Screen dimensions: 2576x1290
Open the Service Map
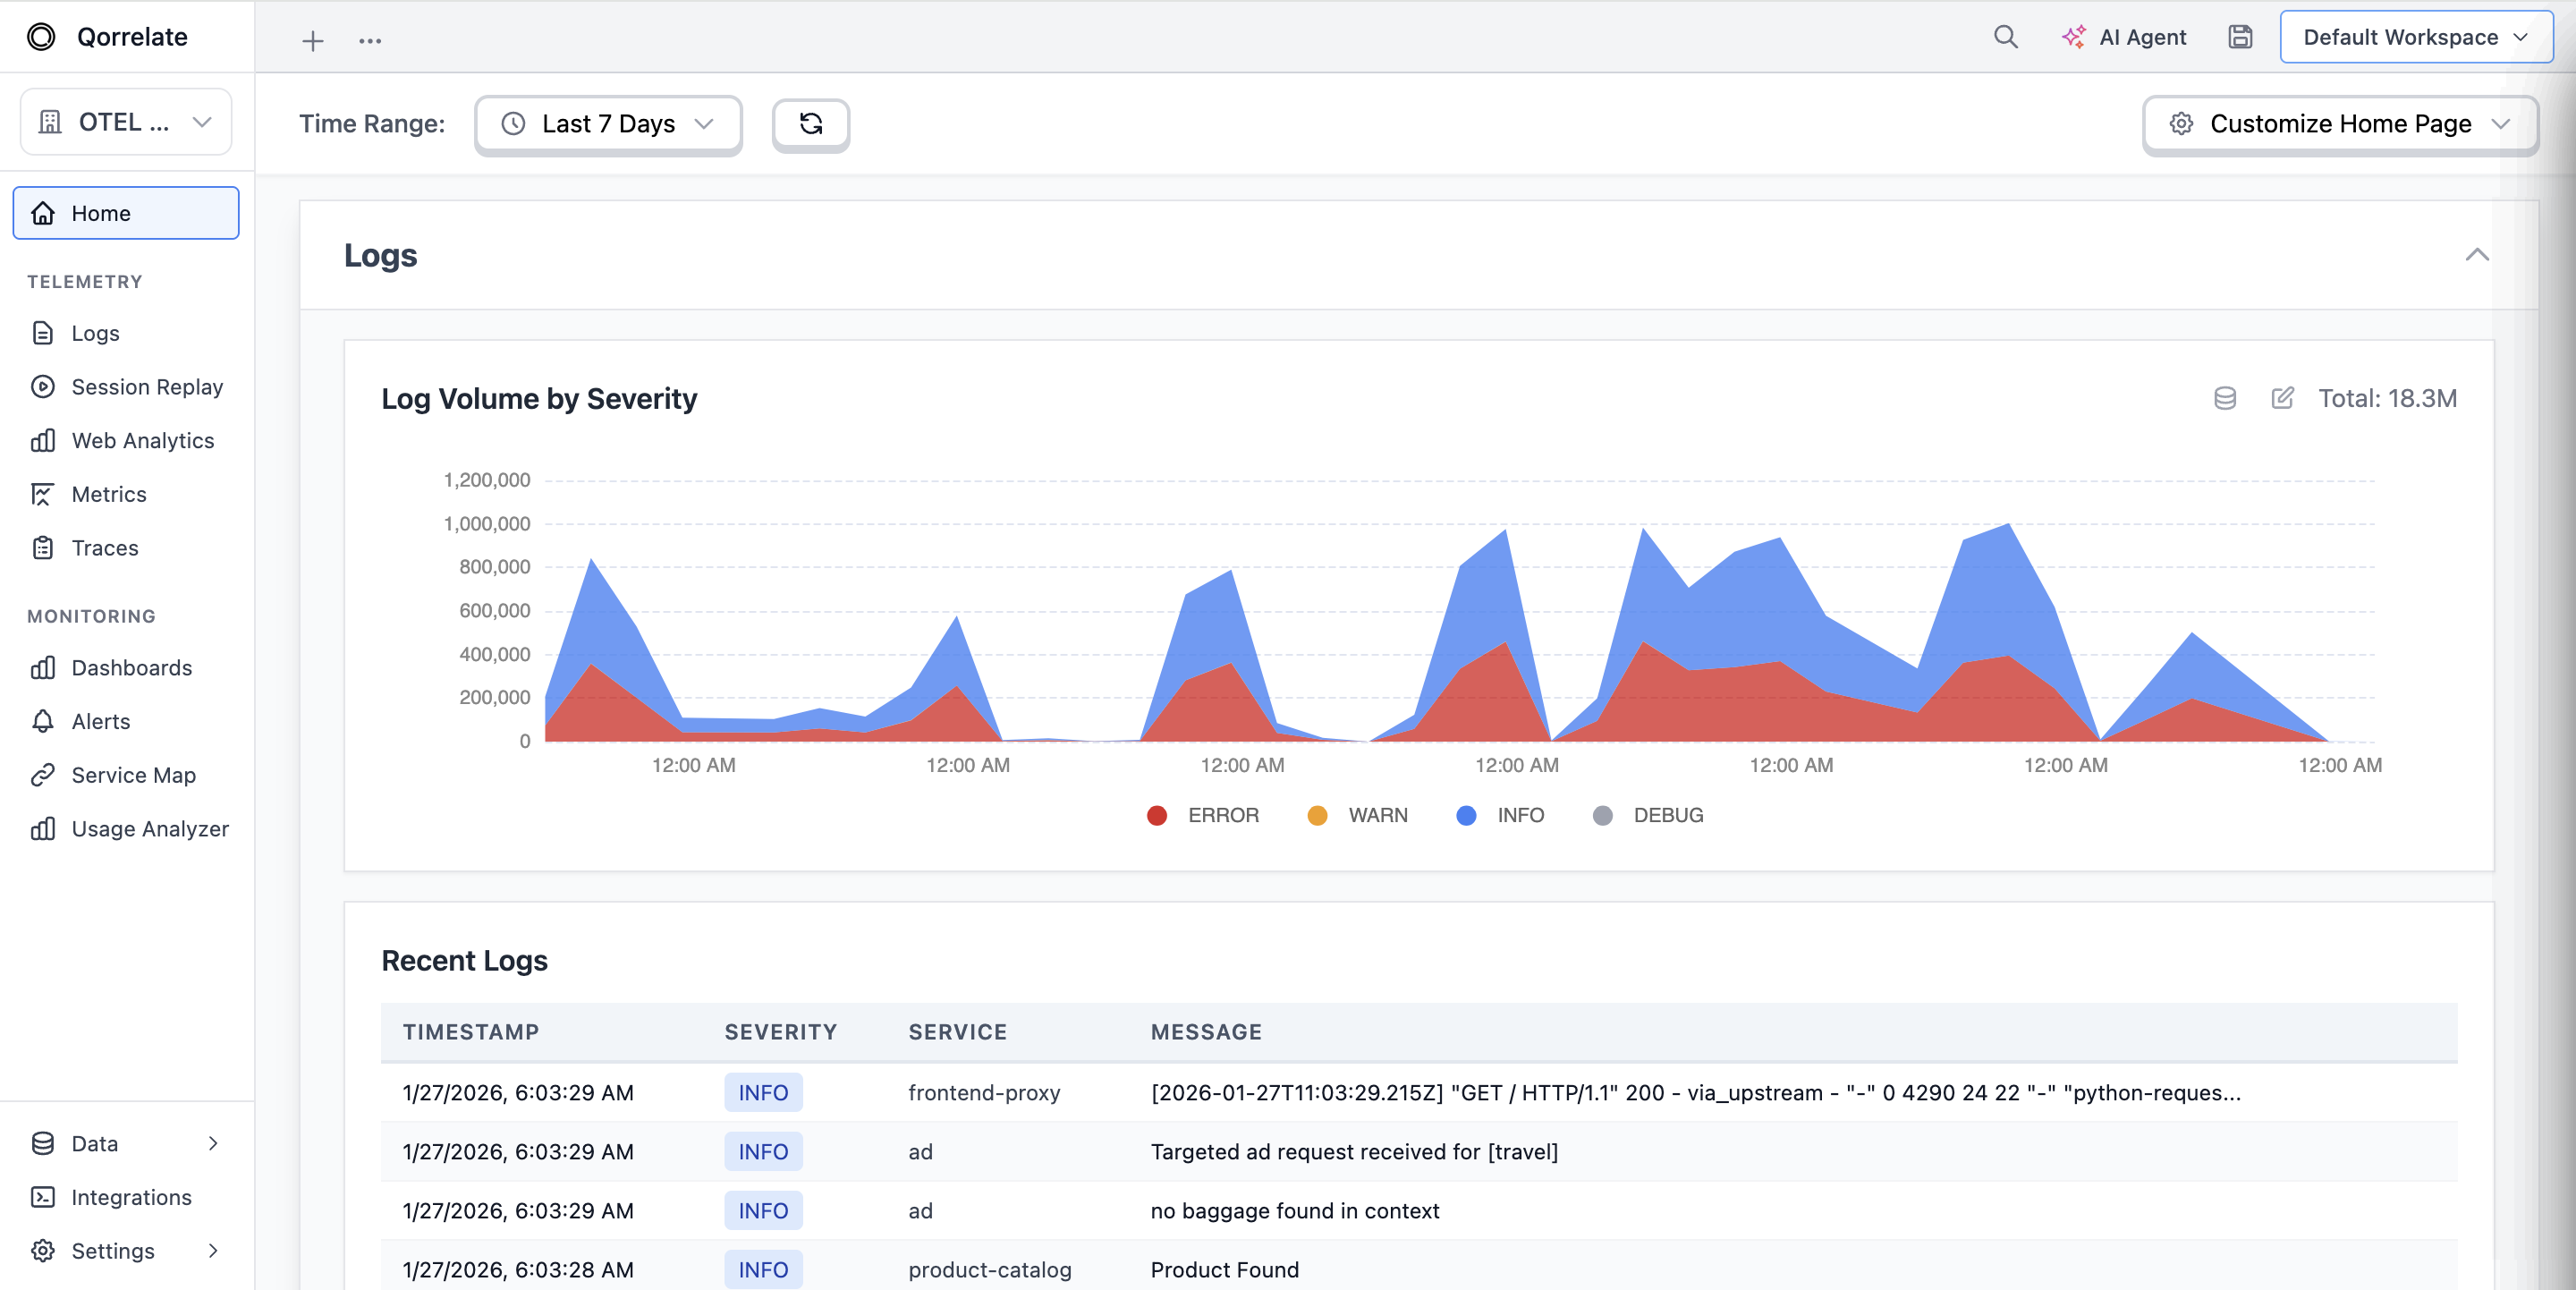[x=132, y=775]
